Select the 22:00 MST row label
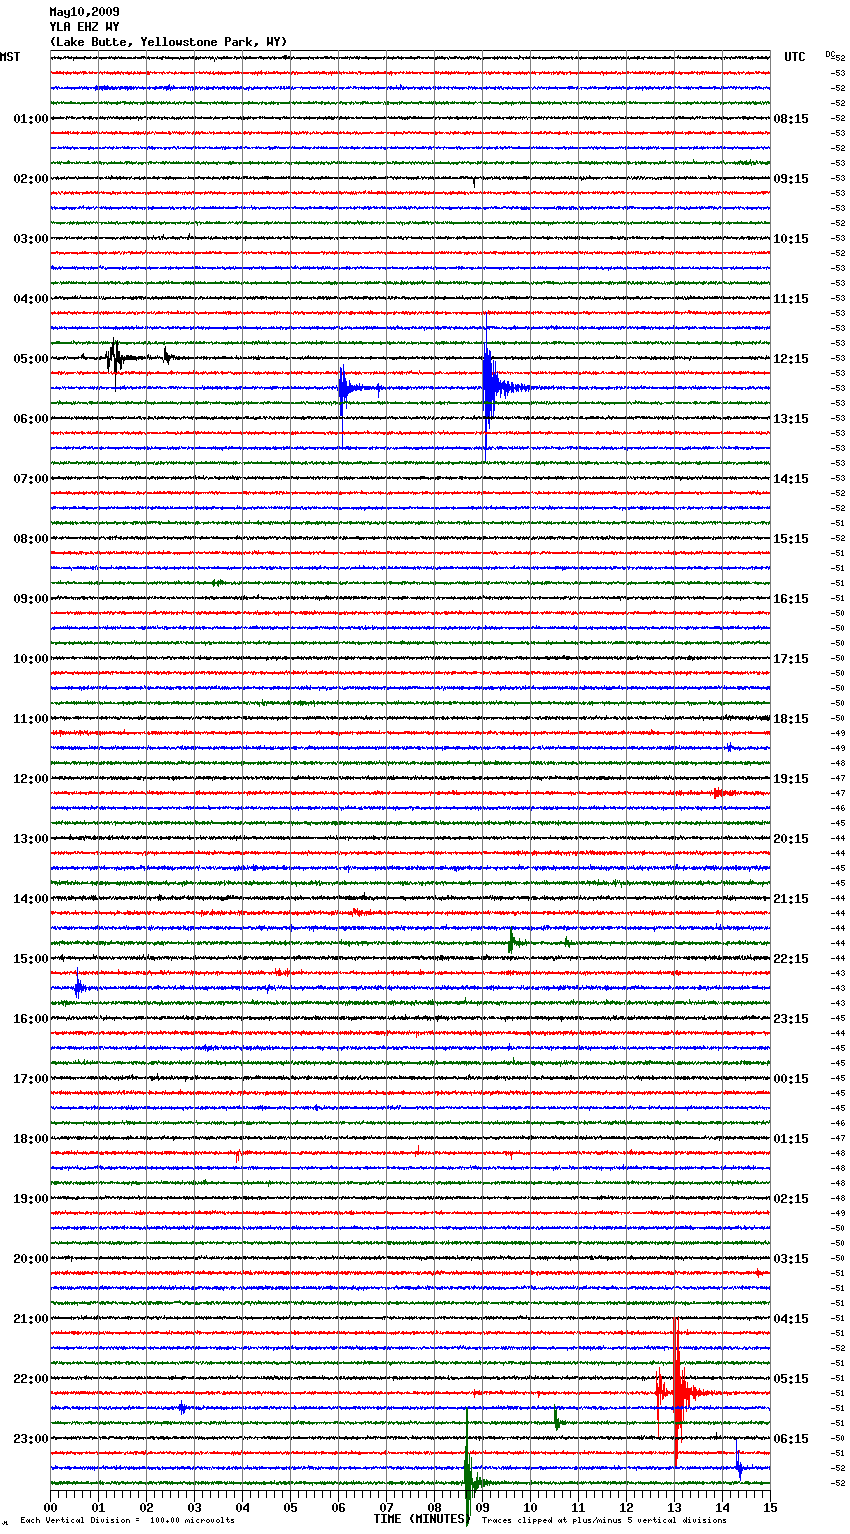This screenshot has width=850, height=1534. 31,1379
